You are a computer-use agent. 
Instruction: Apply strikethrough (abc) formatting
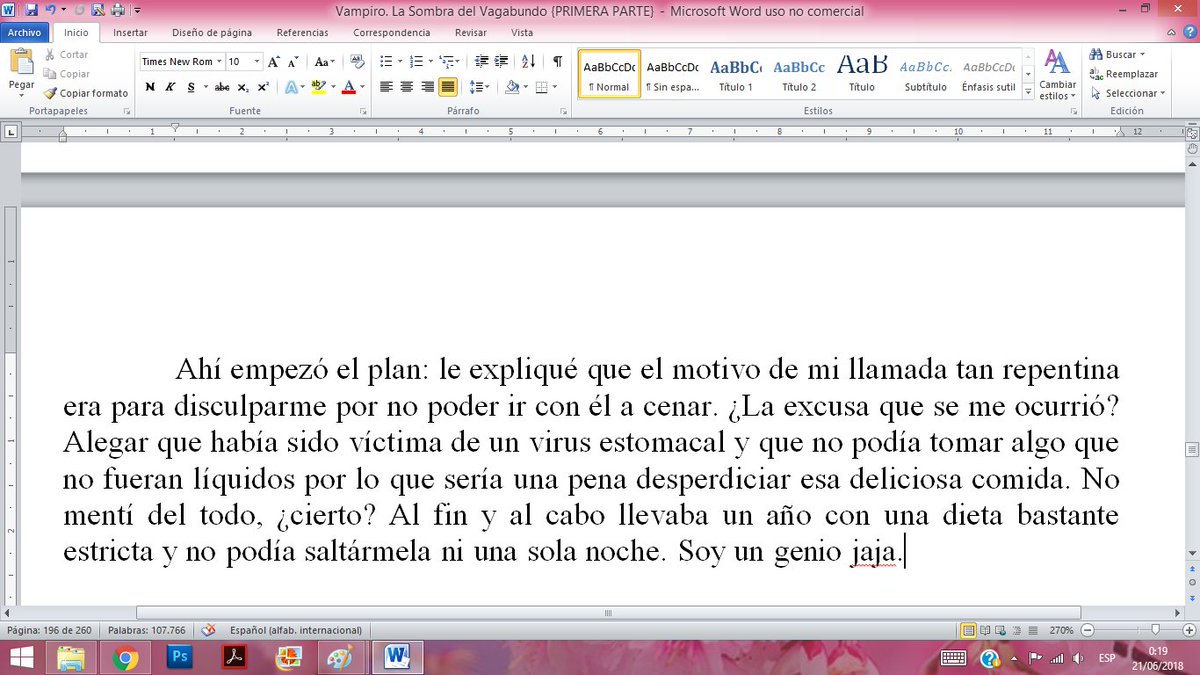222,87
